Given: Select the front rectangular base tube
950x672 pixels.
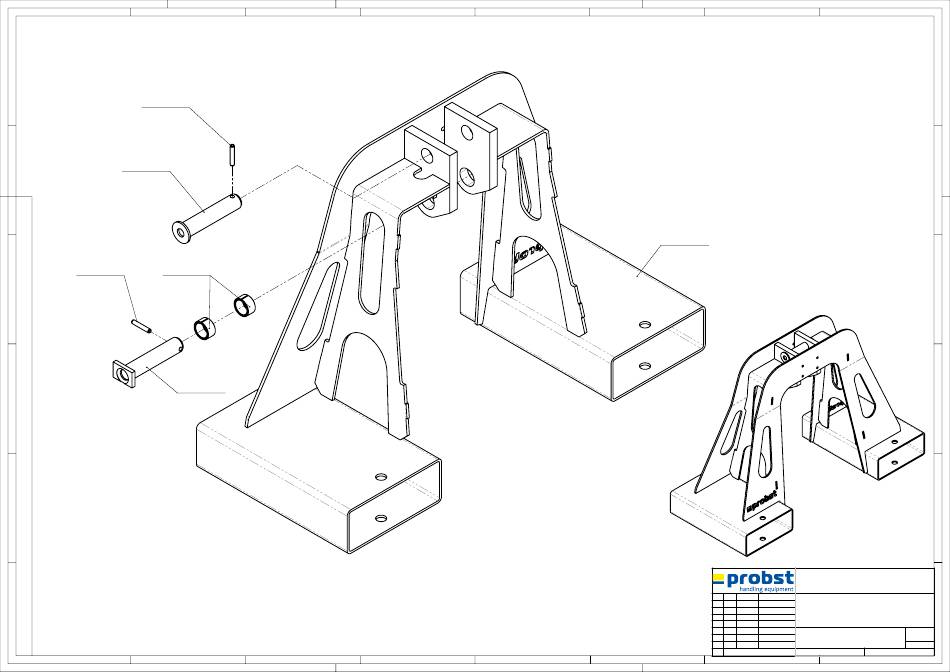Looking at the screenshot, I should (x=319, y=471).
